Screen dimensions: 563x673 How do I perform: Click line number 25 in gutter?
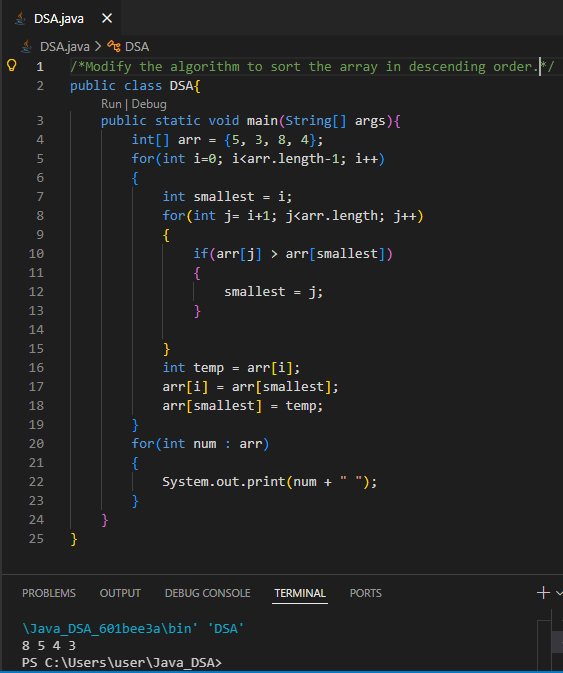click(x=36, y=539)
